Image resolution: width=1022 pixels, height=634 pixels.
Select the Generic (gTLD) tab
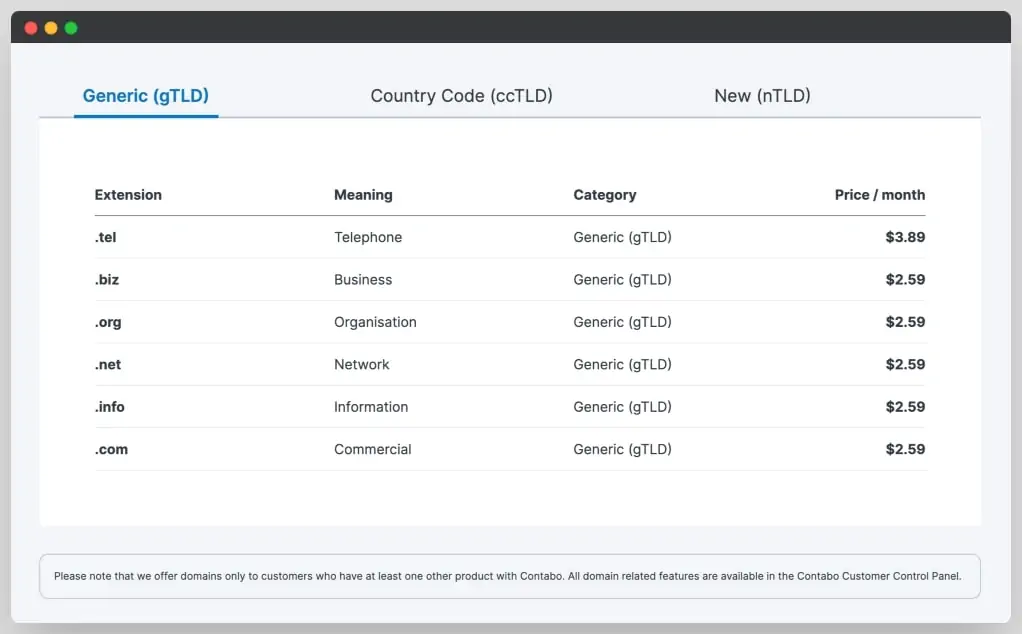point(145,96)
